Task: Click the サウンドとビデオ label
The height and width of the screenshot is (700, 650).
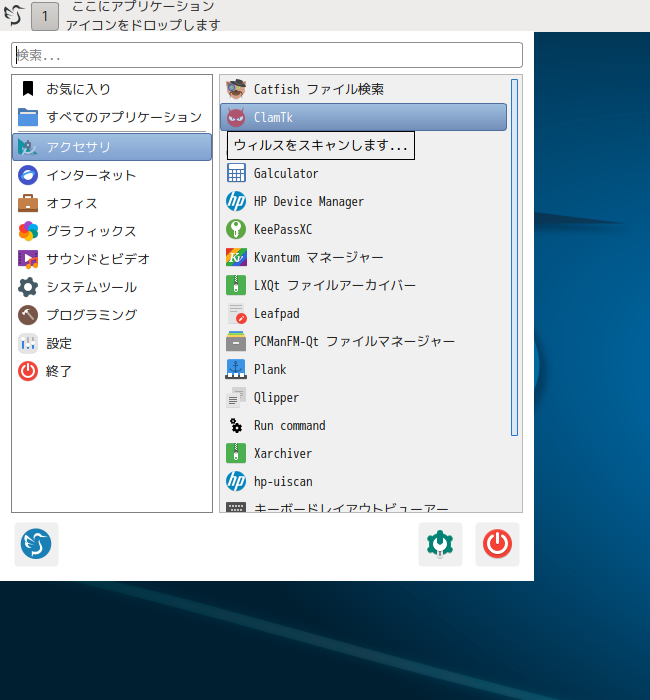Action: (x=98, y=259)
